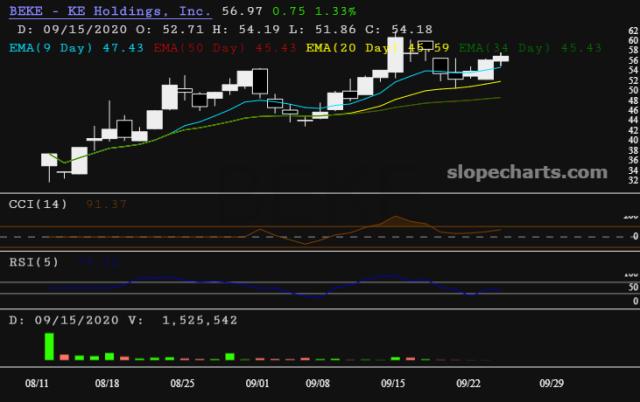Select the yellow EMA(20 Day) legend label
The width and height of the screenshot is (640, 402).
(352, 48)
